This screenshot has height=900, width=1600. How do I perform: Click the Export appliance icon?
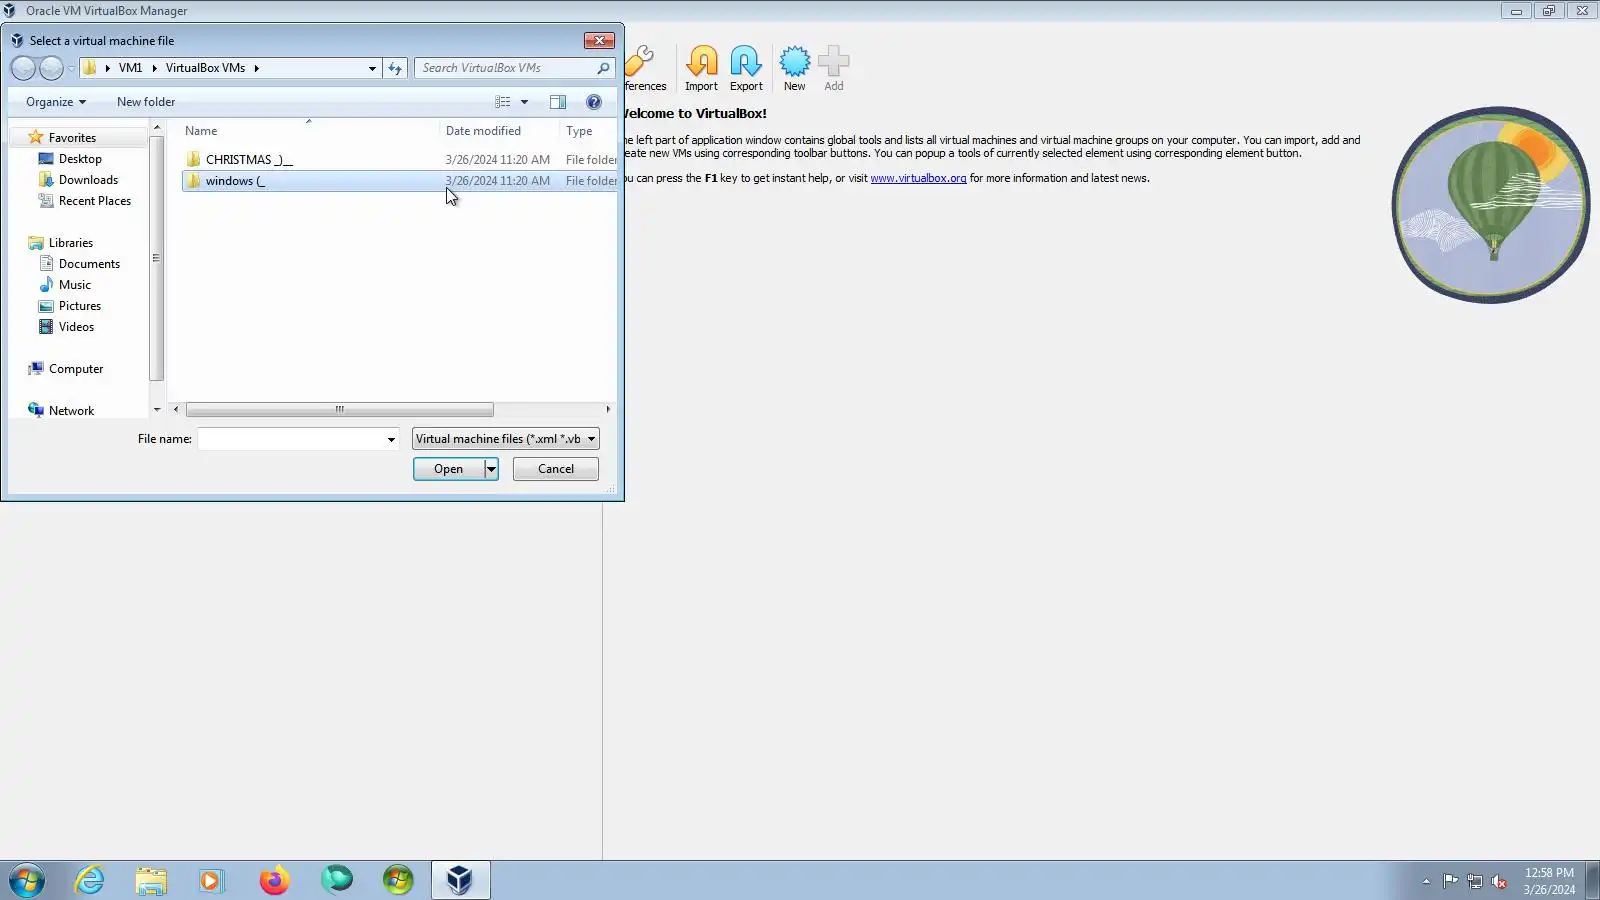coord(746,68)
